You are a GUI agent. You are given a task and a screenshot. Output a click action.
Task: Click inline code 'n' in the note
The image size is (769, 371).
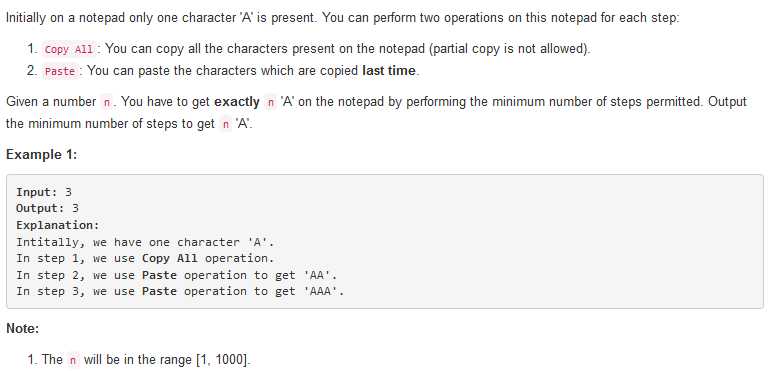73,360
